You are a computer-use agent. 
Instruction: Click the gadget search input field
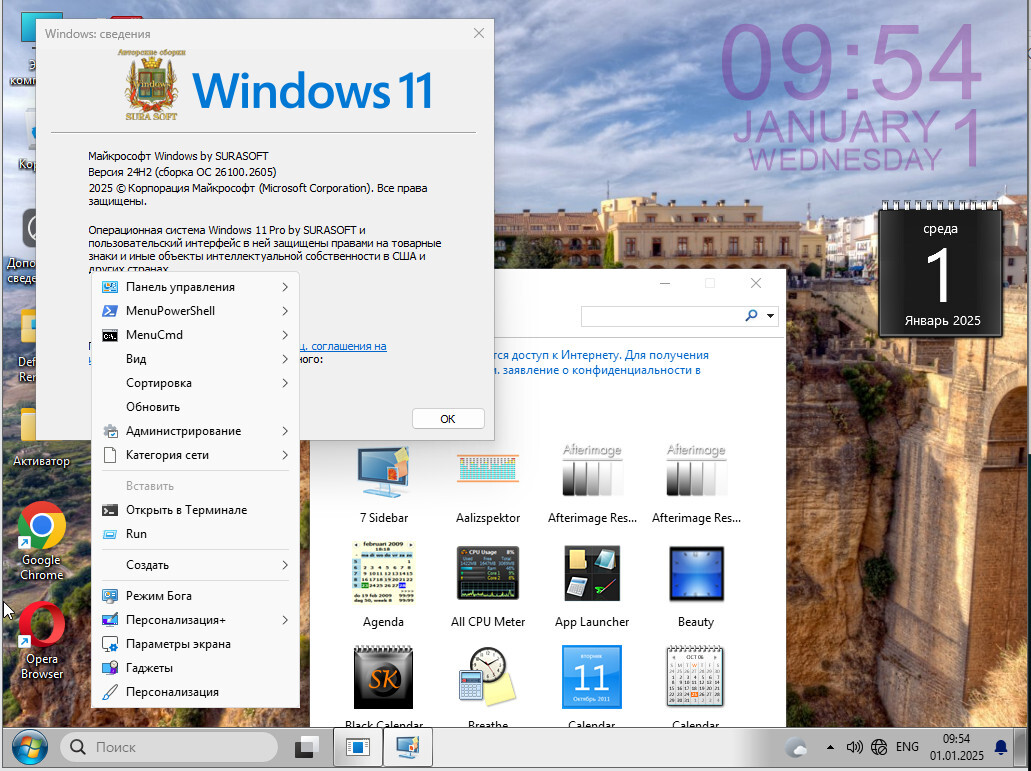(x=661, y=316)
